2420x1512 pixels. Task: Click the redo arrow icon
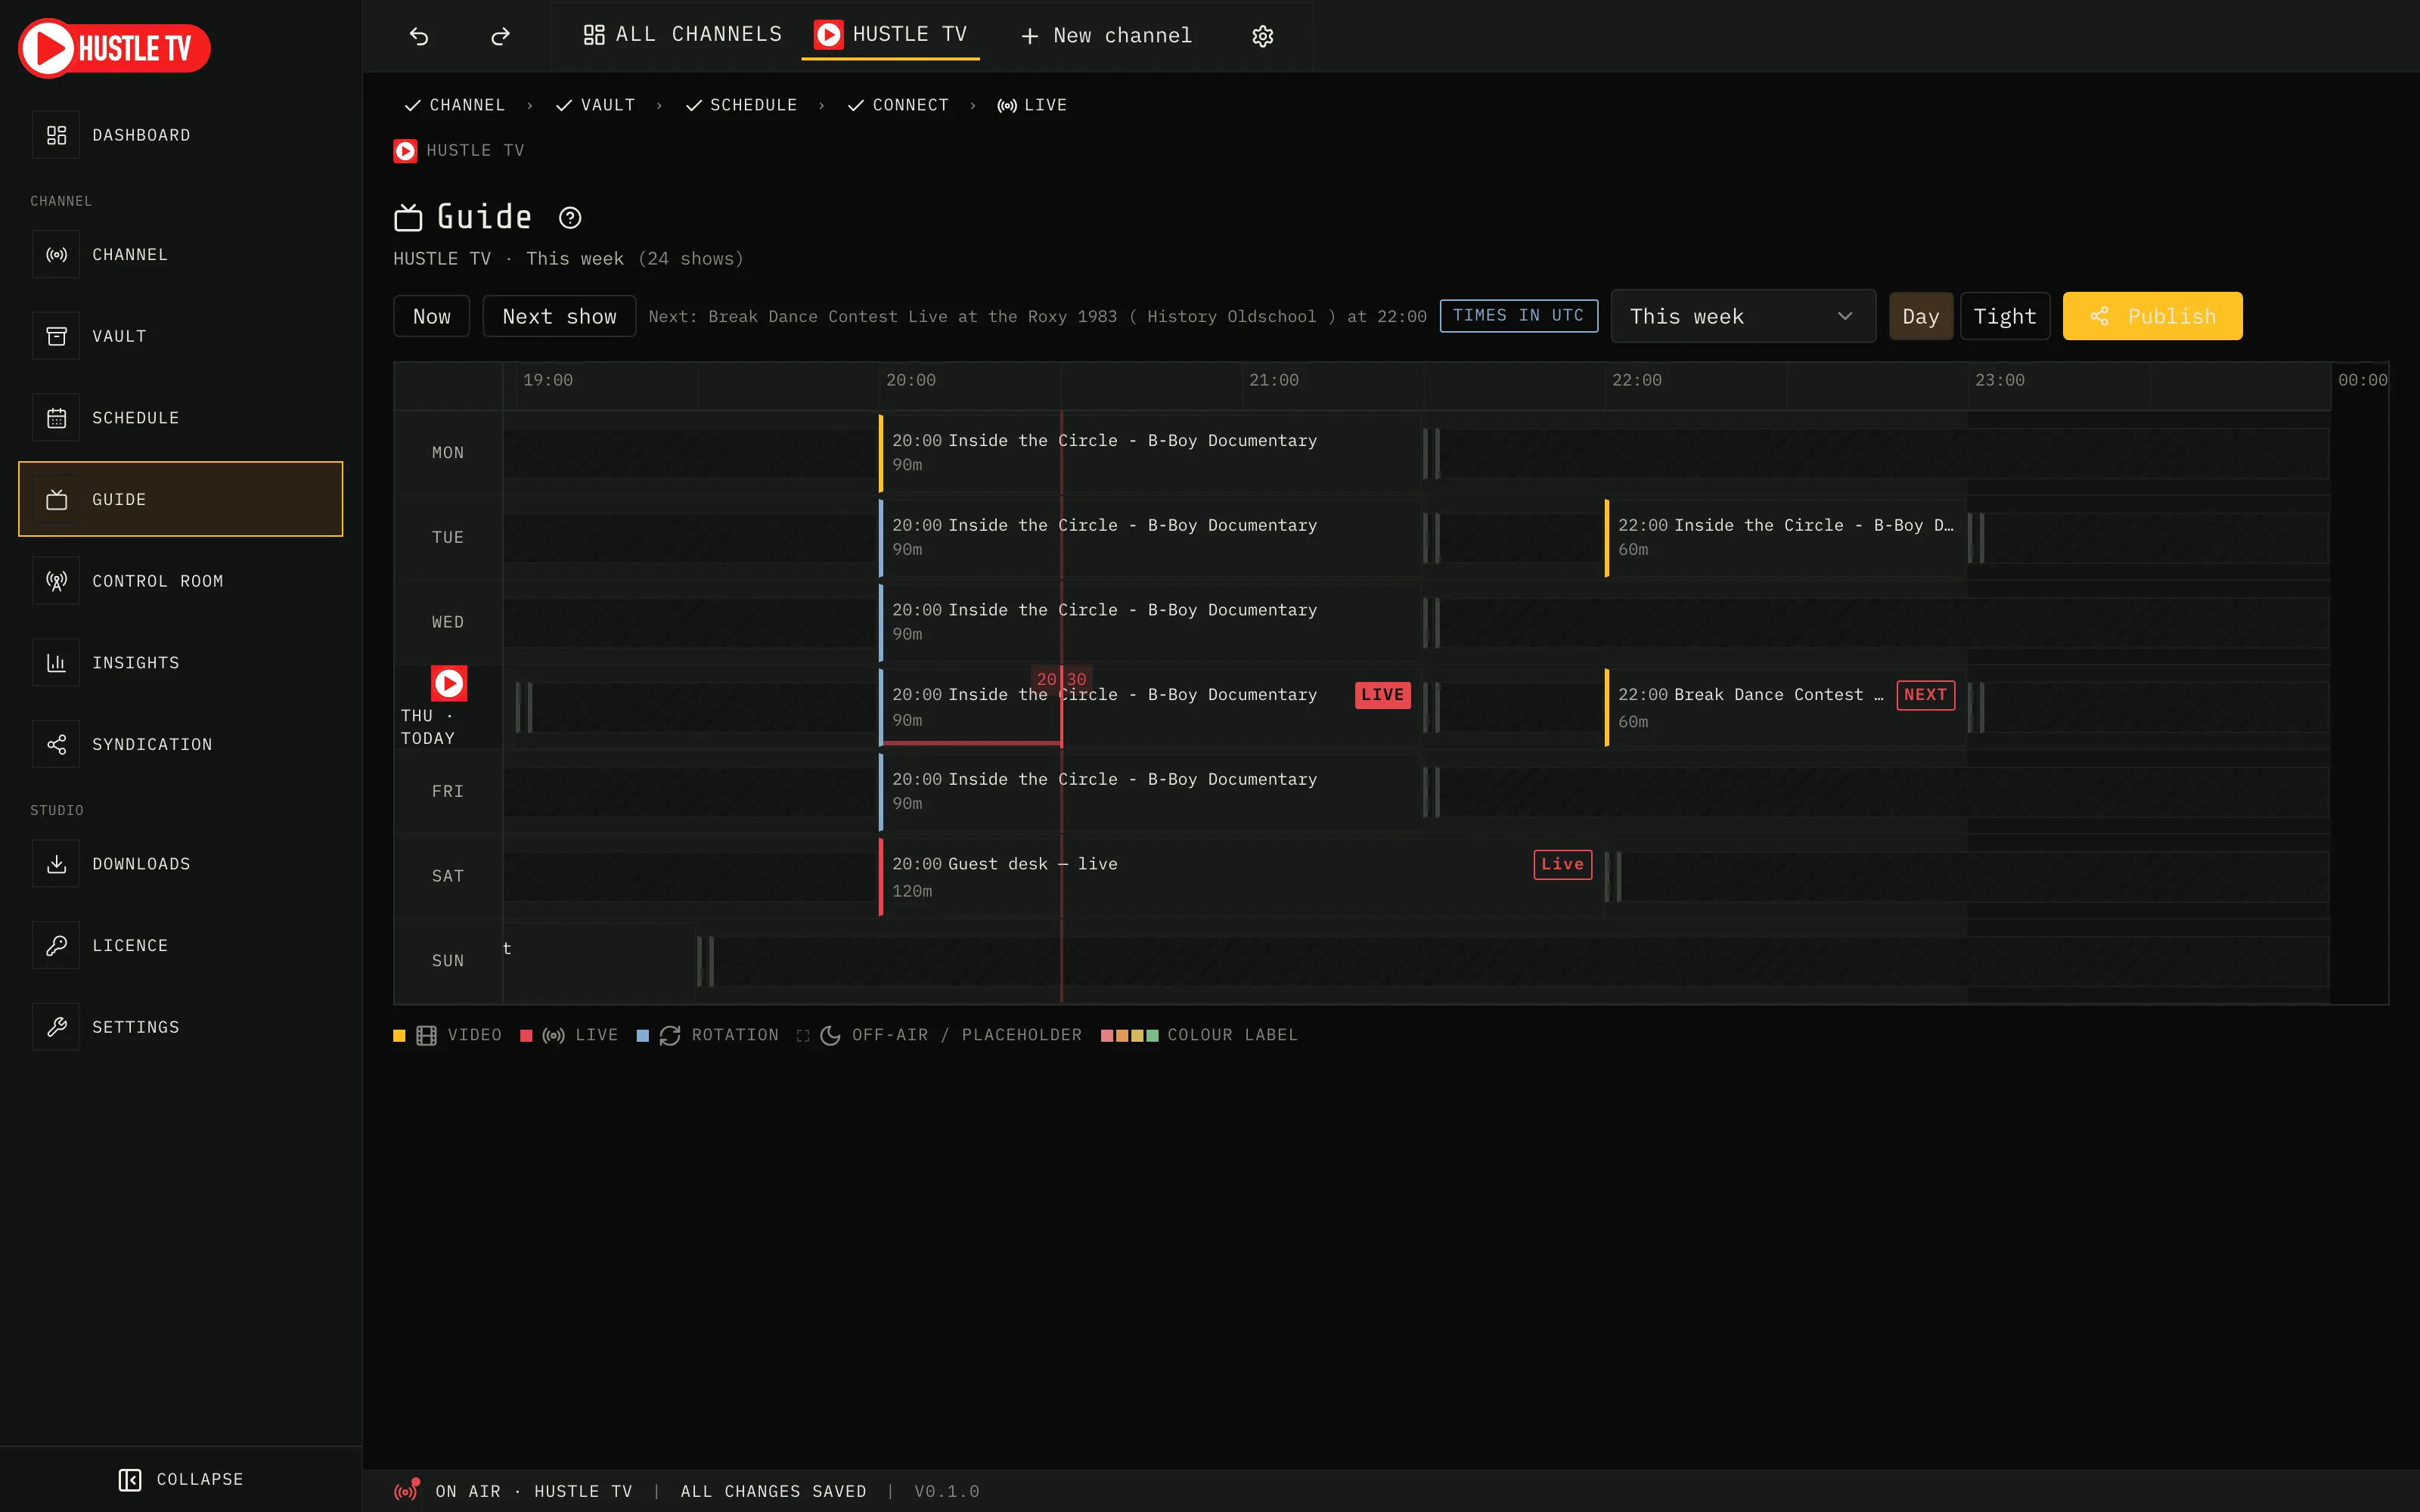[x=500, y=36]
